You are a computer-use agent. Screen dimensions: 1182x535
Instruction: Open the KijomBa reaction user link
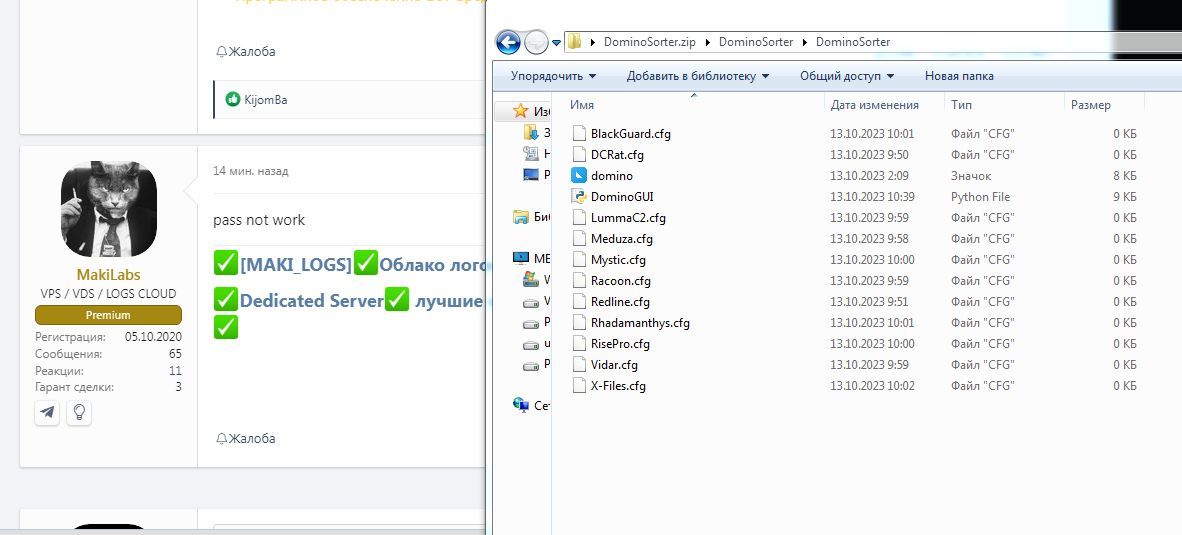click(x=265, y=99)
